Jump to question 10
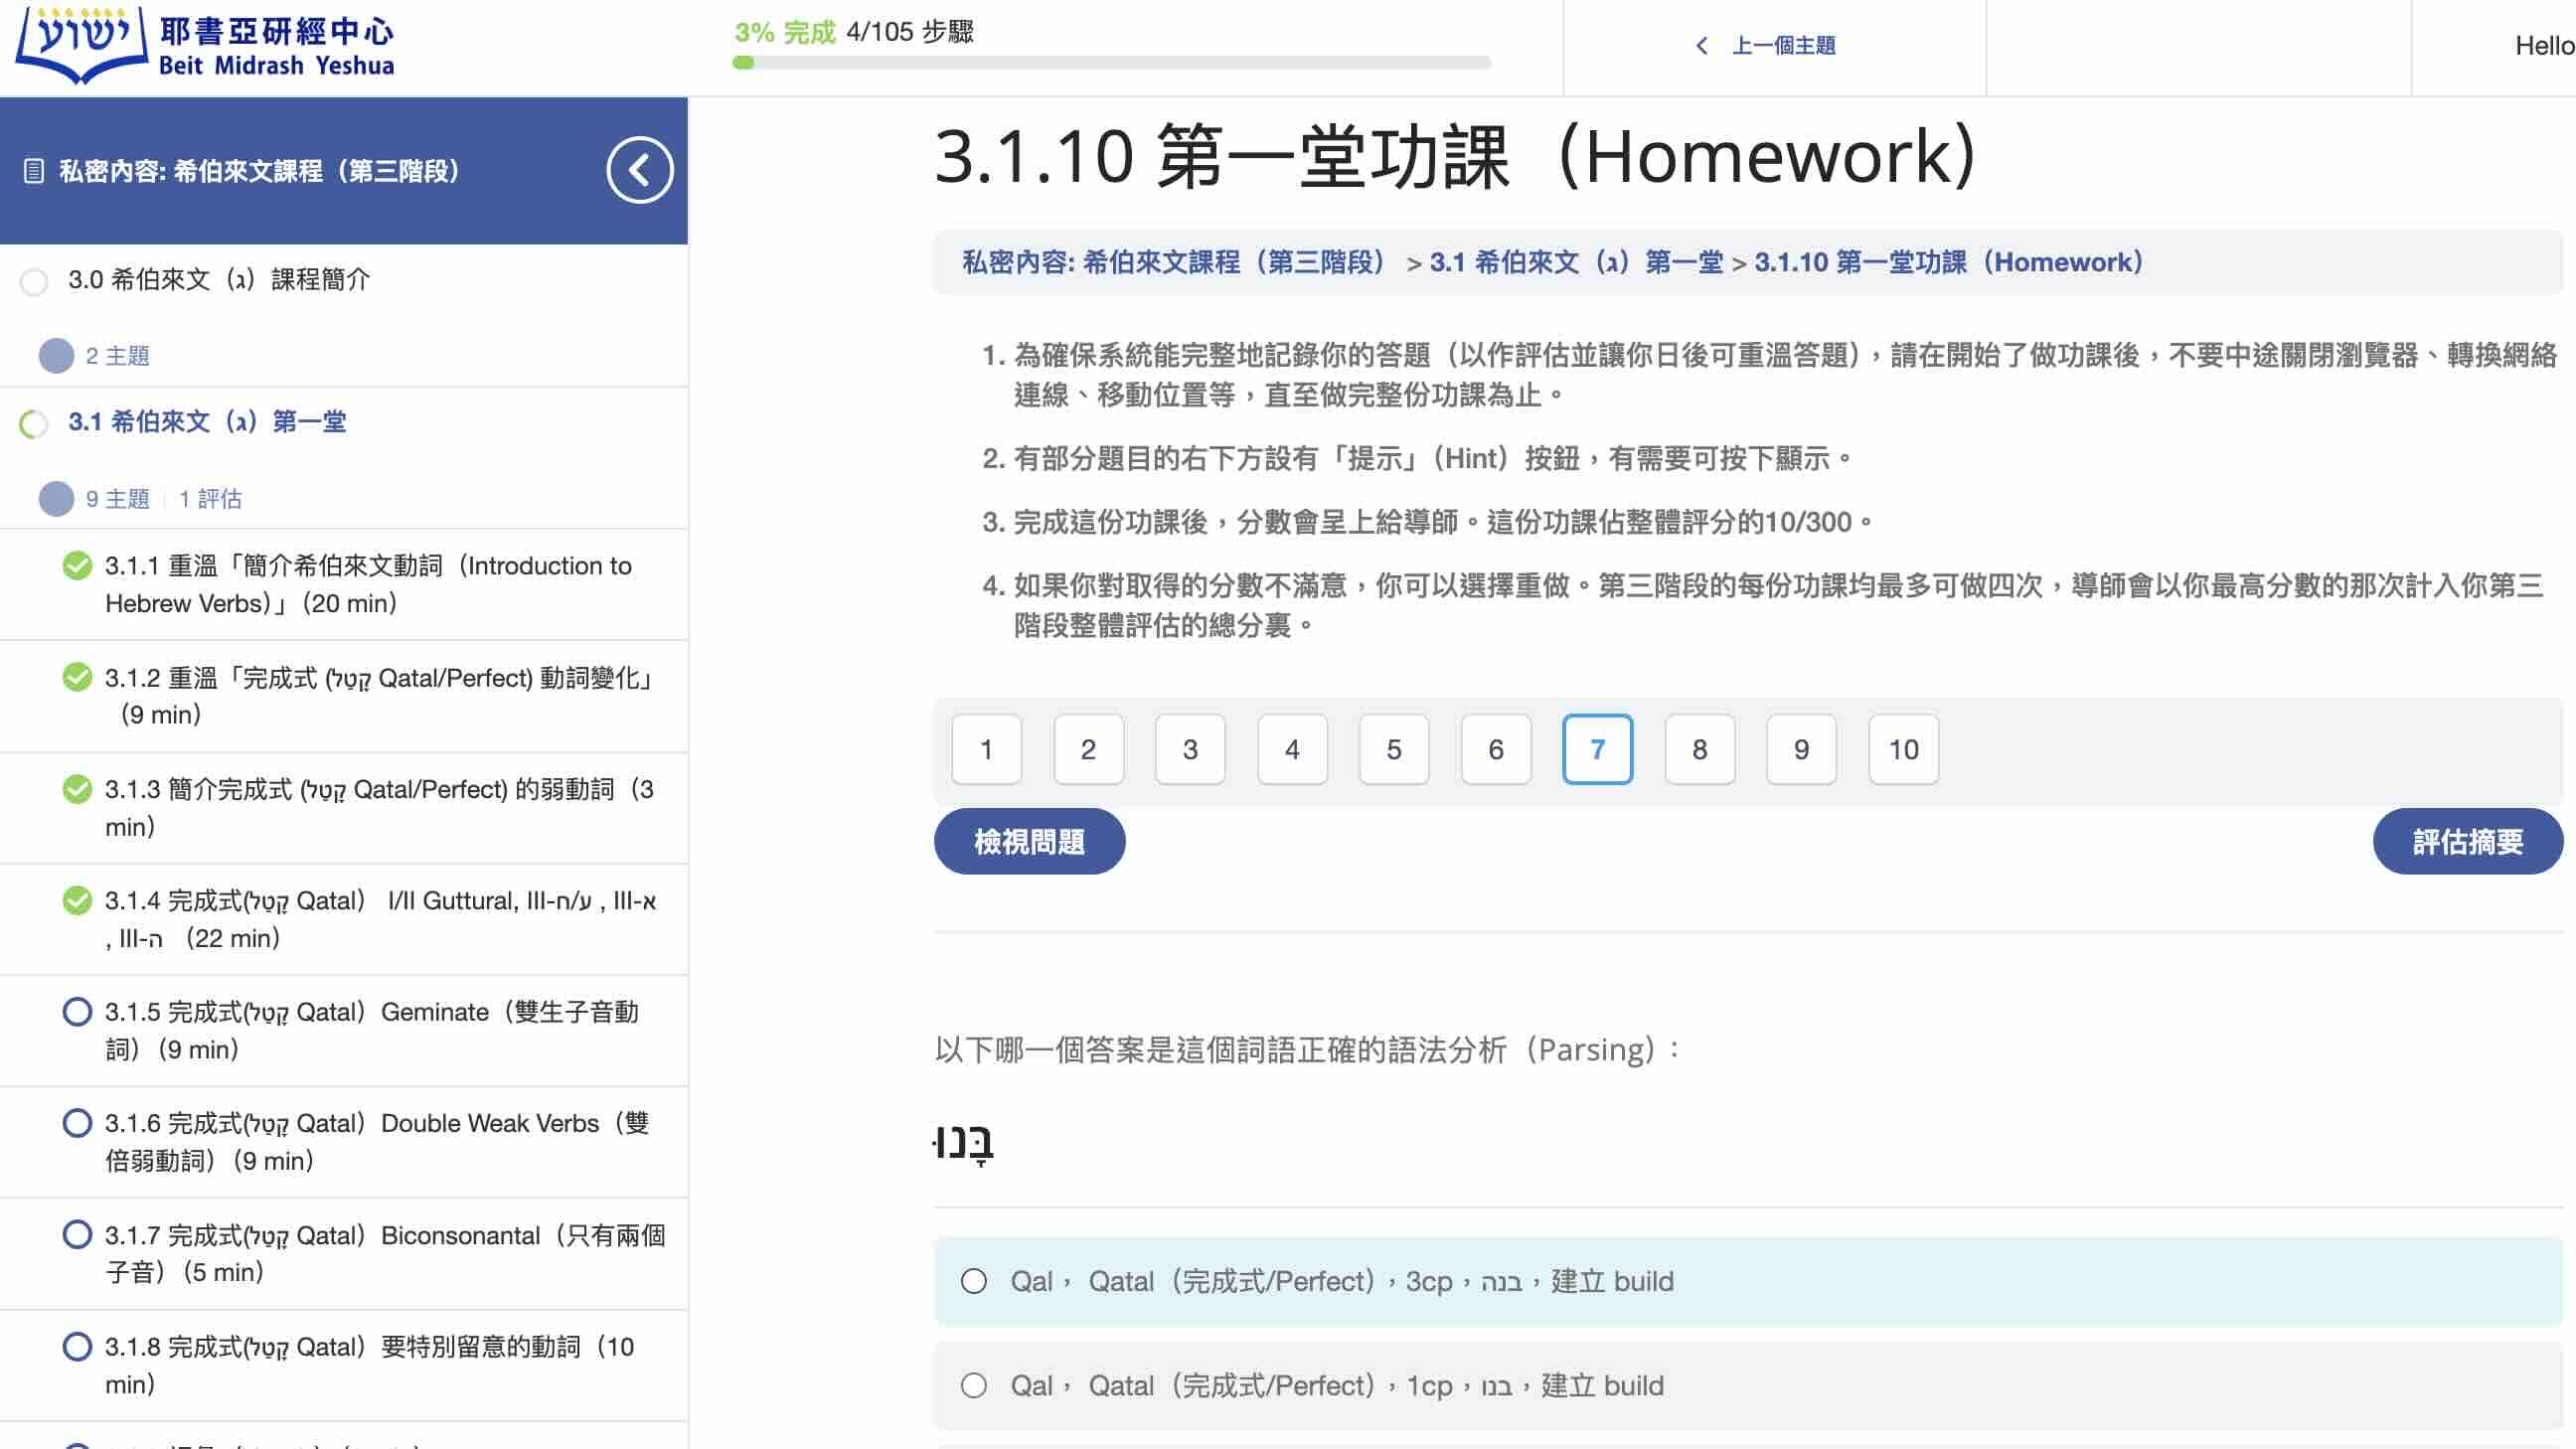Image resolution: width=2576 pixels, height=1449 pixels. point(1904,750)
